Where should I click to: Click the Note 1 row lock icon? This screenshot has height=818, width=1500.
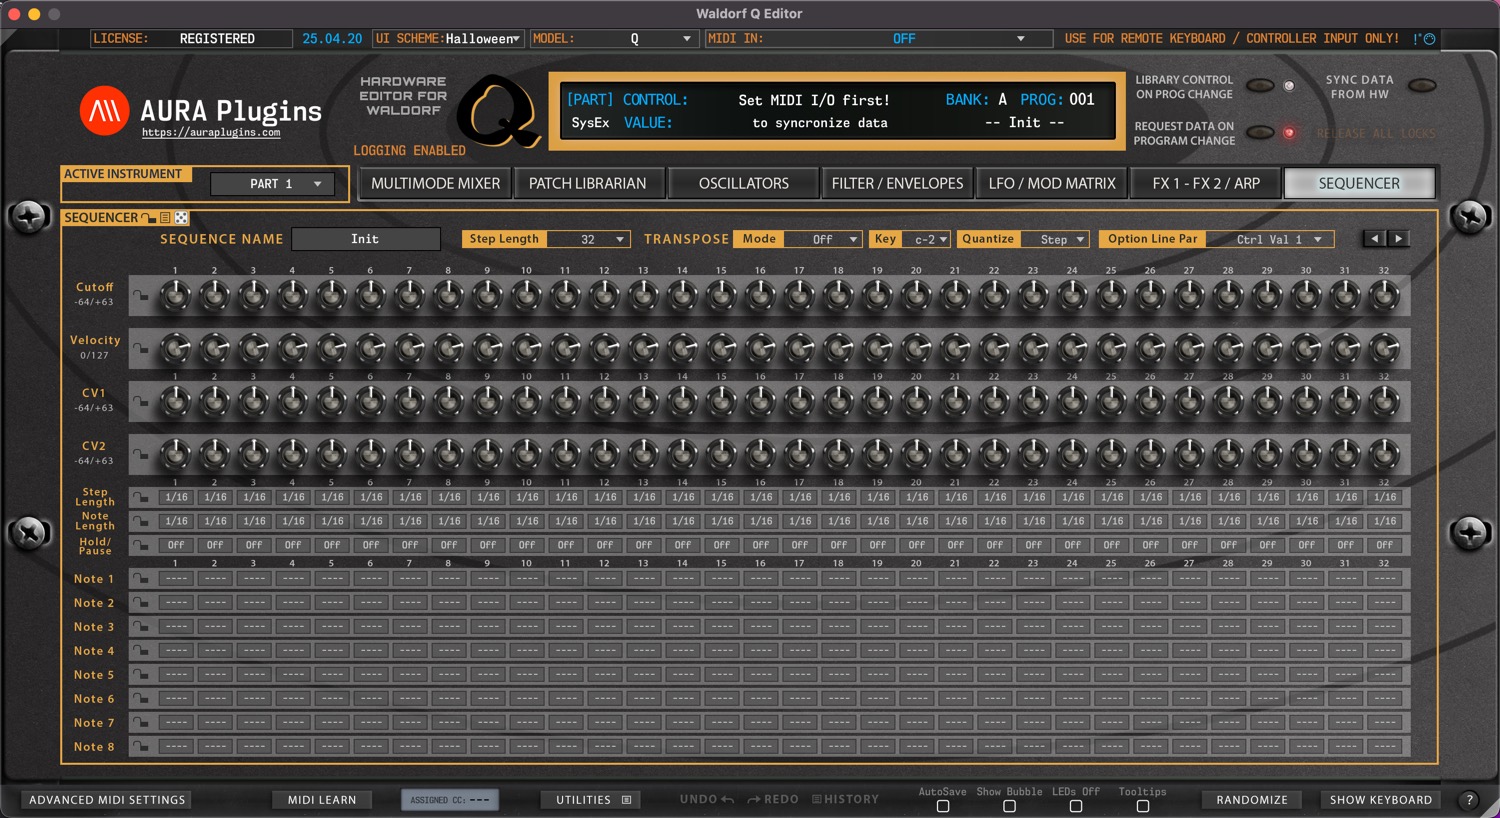[x=142, y=579]
